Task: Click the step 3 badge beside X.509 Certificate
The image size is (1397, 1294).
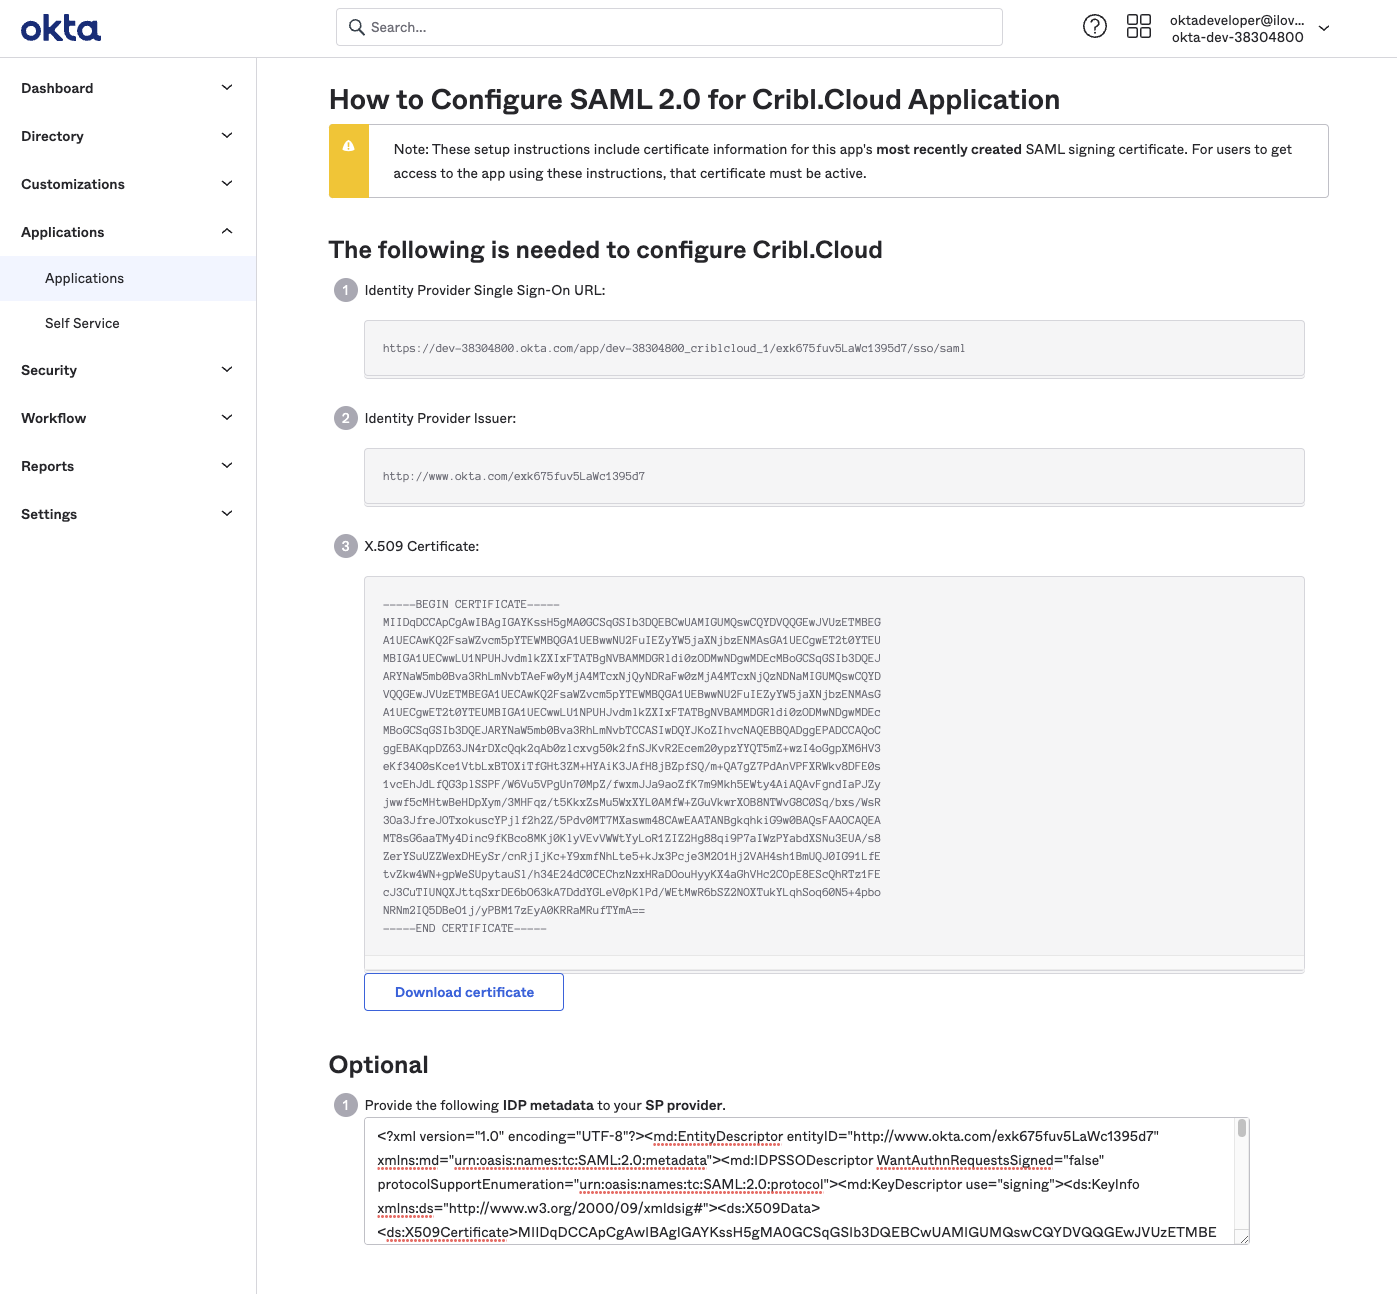Action: tap(345, 546)
